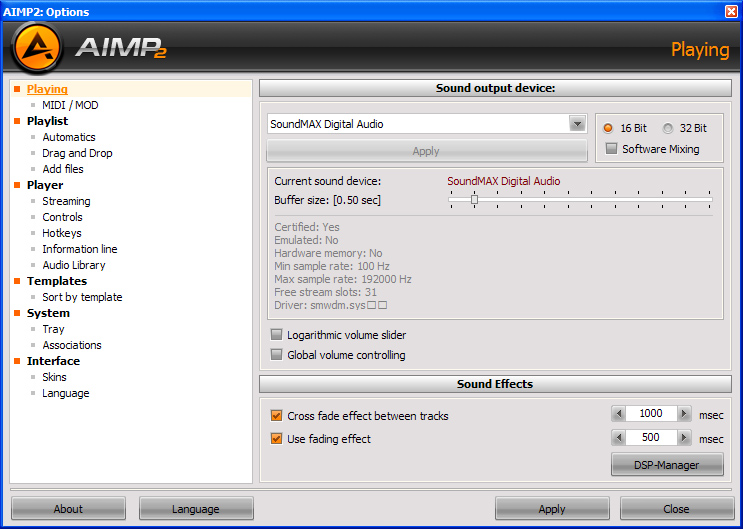The height and width of the screenshot is (529, 743).
Task: Open Skins settings
Action: (x=54, y=377)
